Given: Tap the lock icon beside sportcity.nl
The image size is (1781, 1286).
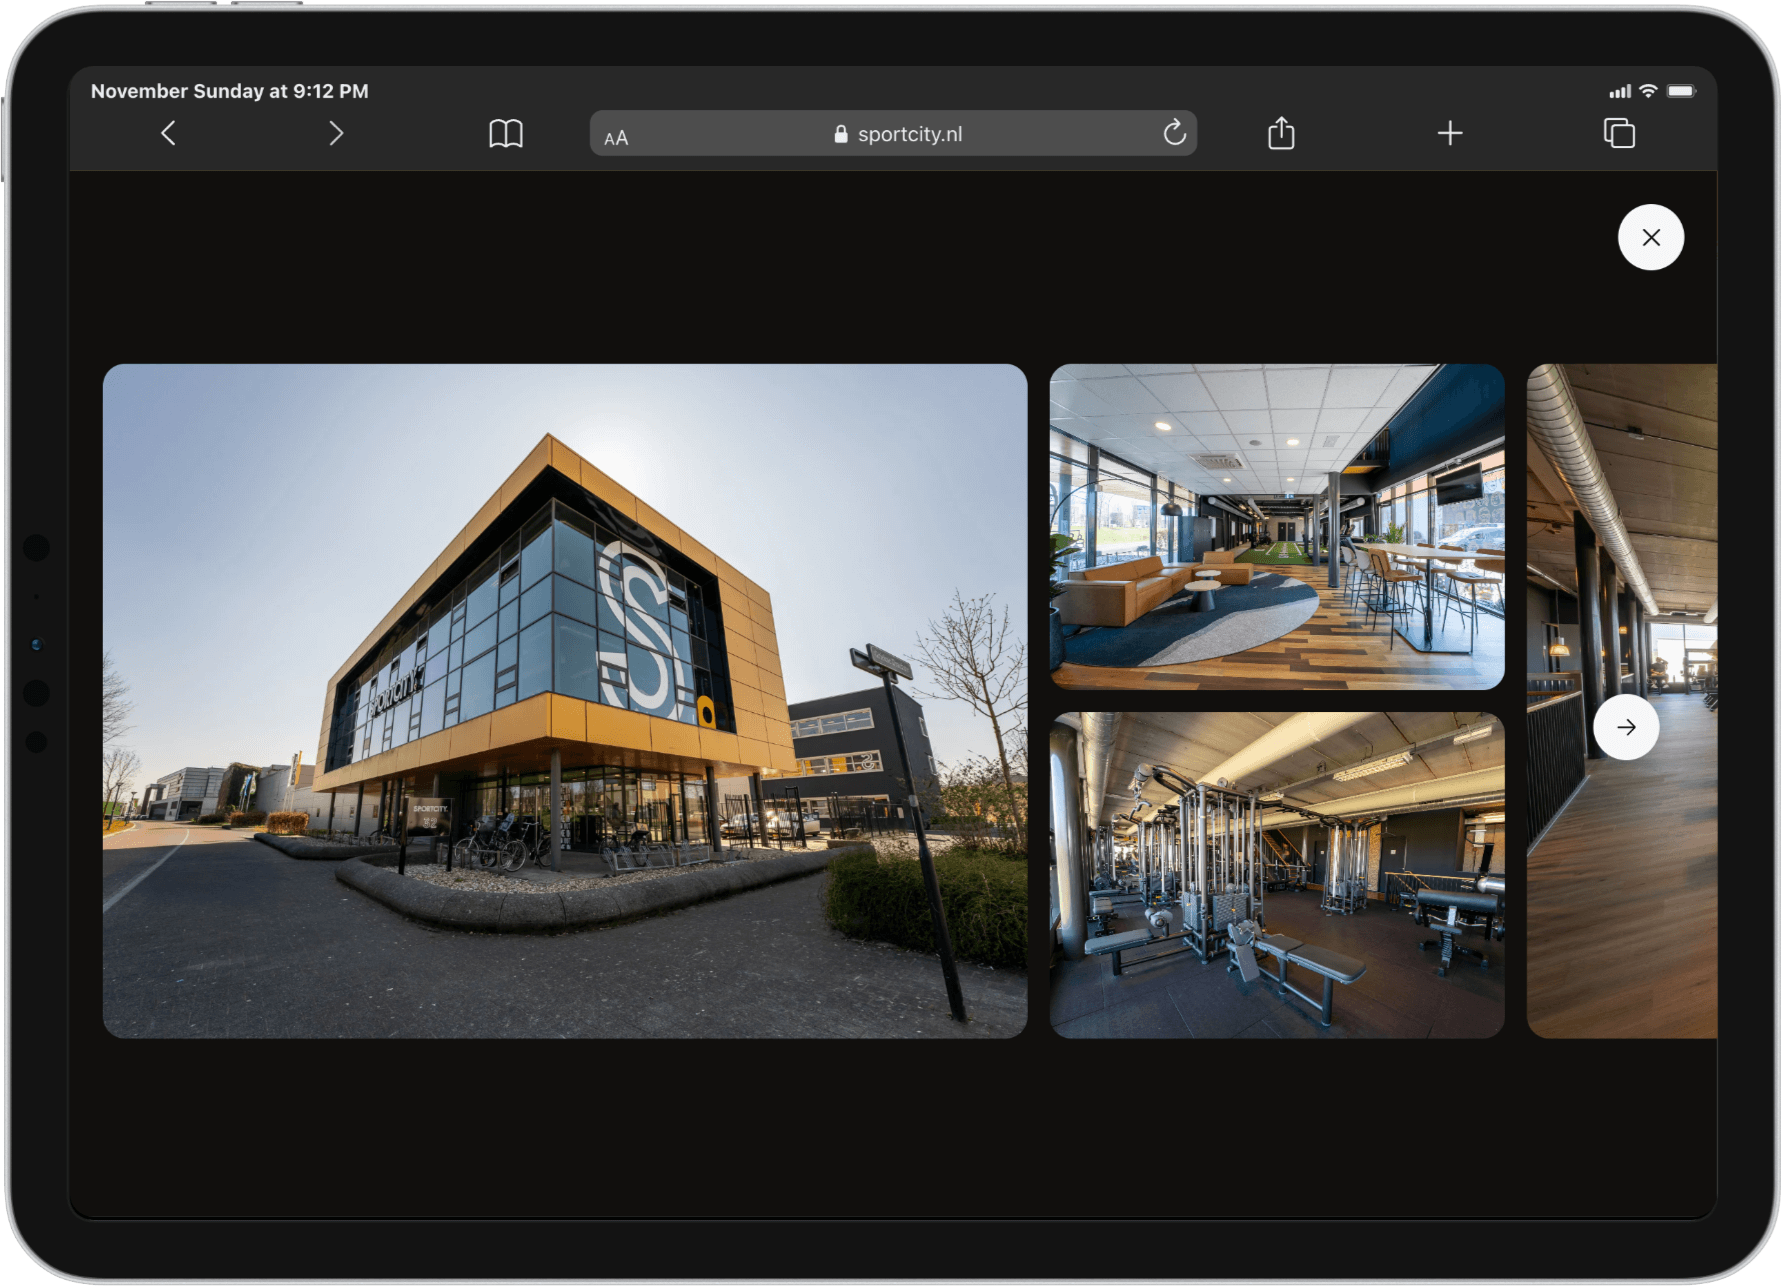Looking at the screenshot, I should click(841, 134).
